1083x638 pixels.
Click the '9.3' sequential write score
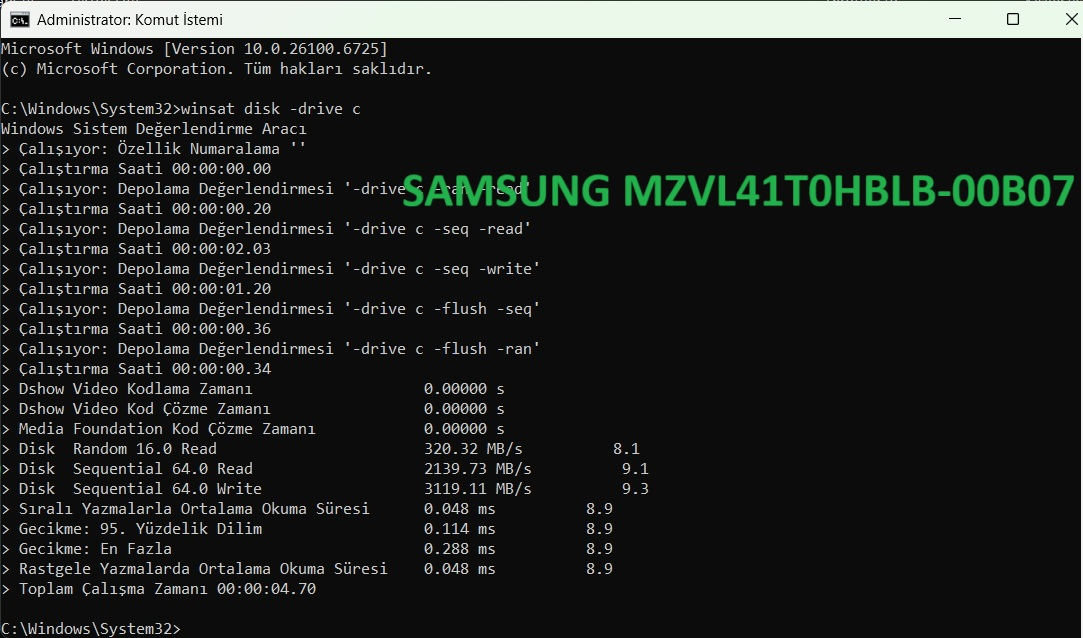(x=635, y=489)
